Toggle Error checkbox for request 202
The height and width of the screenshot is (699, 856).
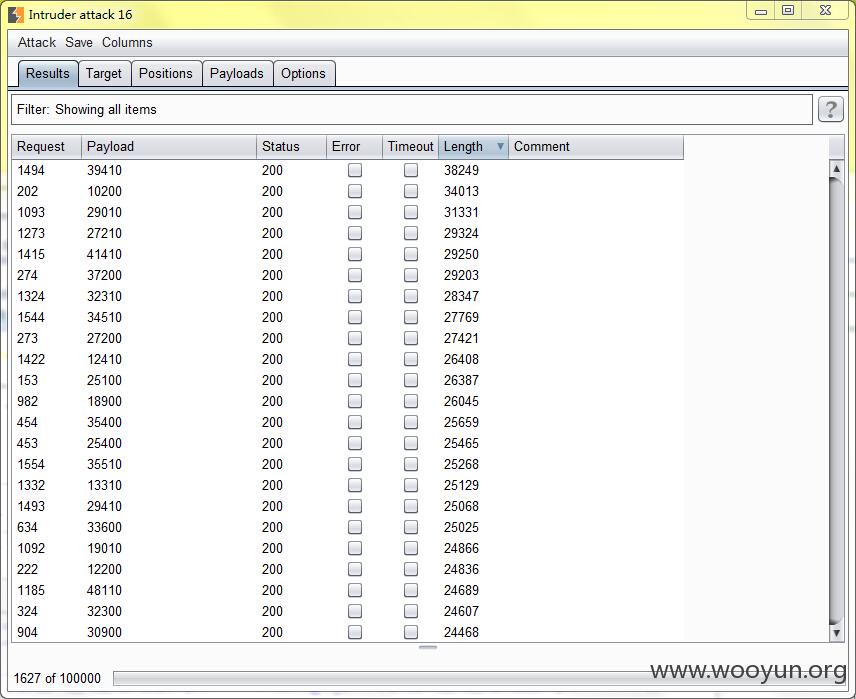coord(355,191)
